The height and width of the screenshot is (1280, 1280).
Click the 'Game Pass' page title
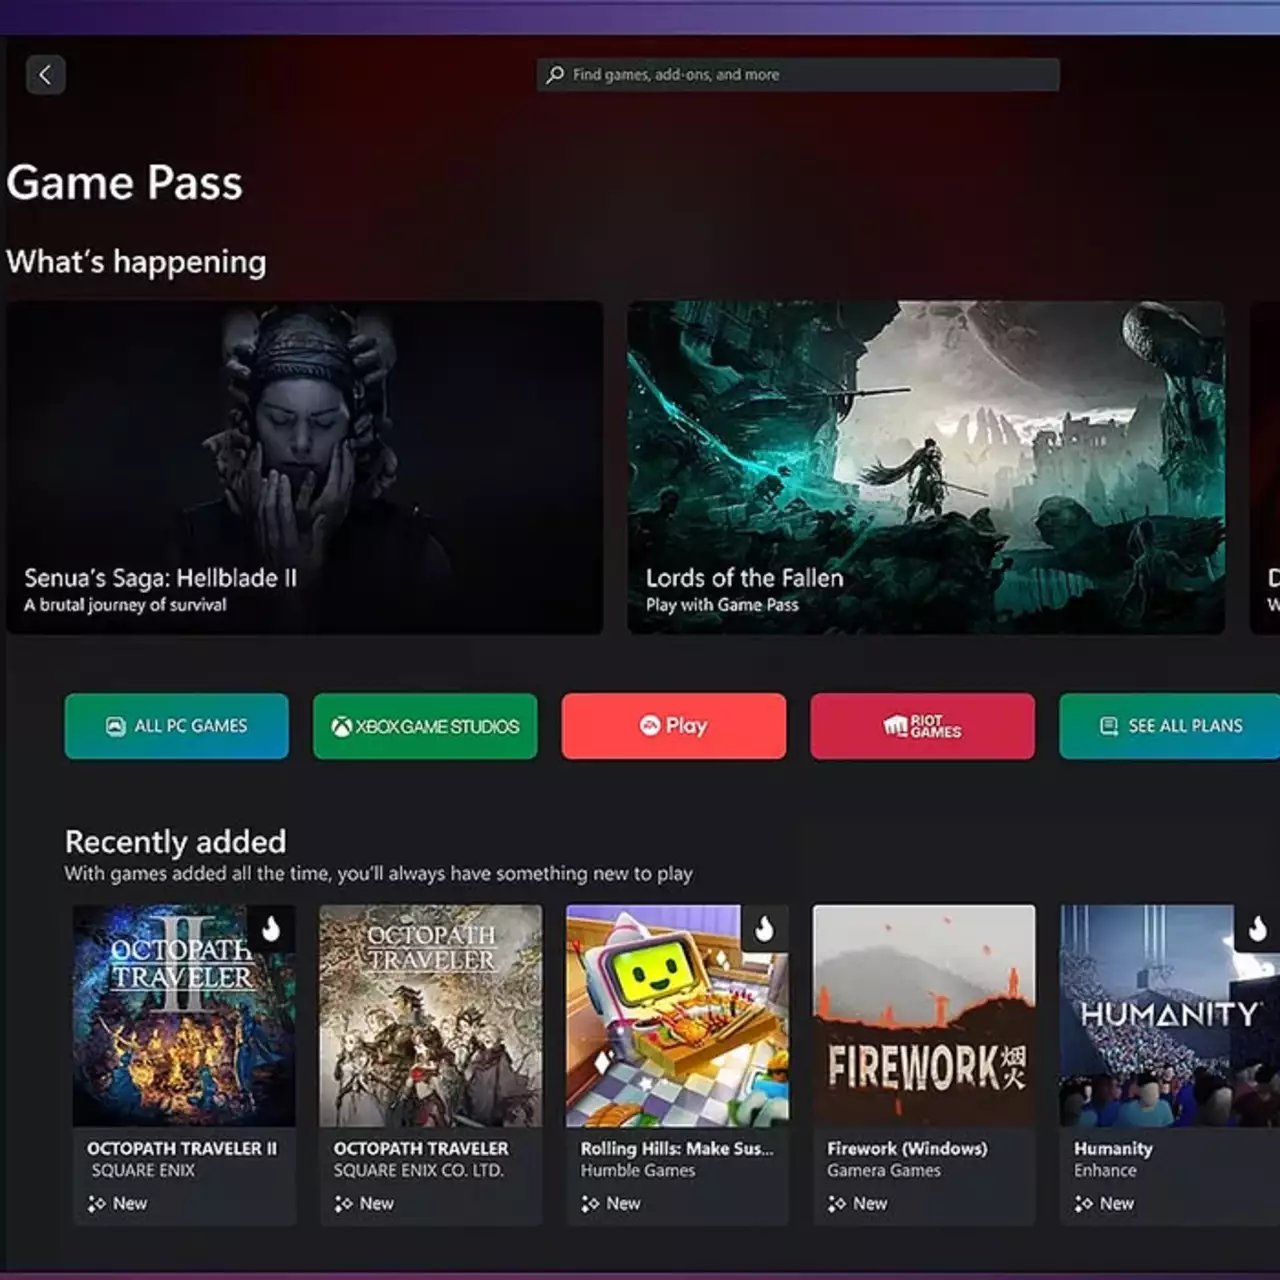click(125, 183)
